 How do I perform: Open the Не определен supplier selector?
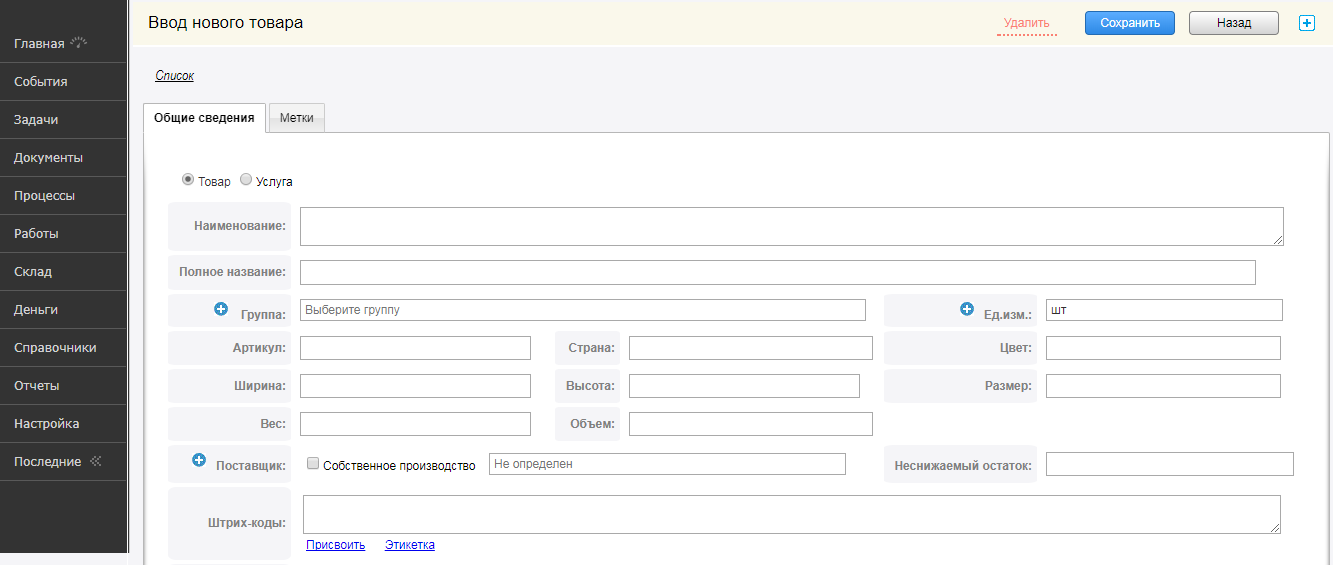click(667, 464)
